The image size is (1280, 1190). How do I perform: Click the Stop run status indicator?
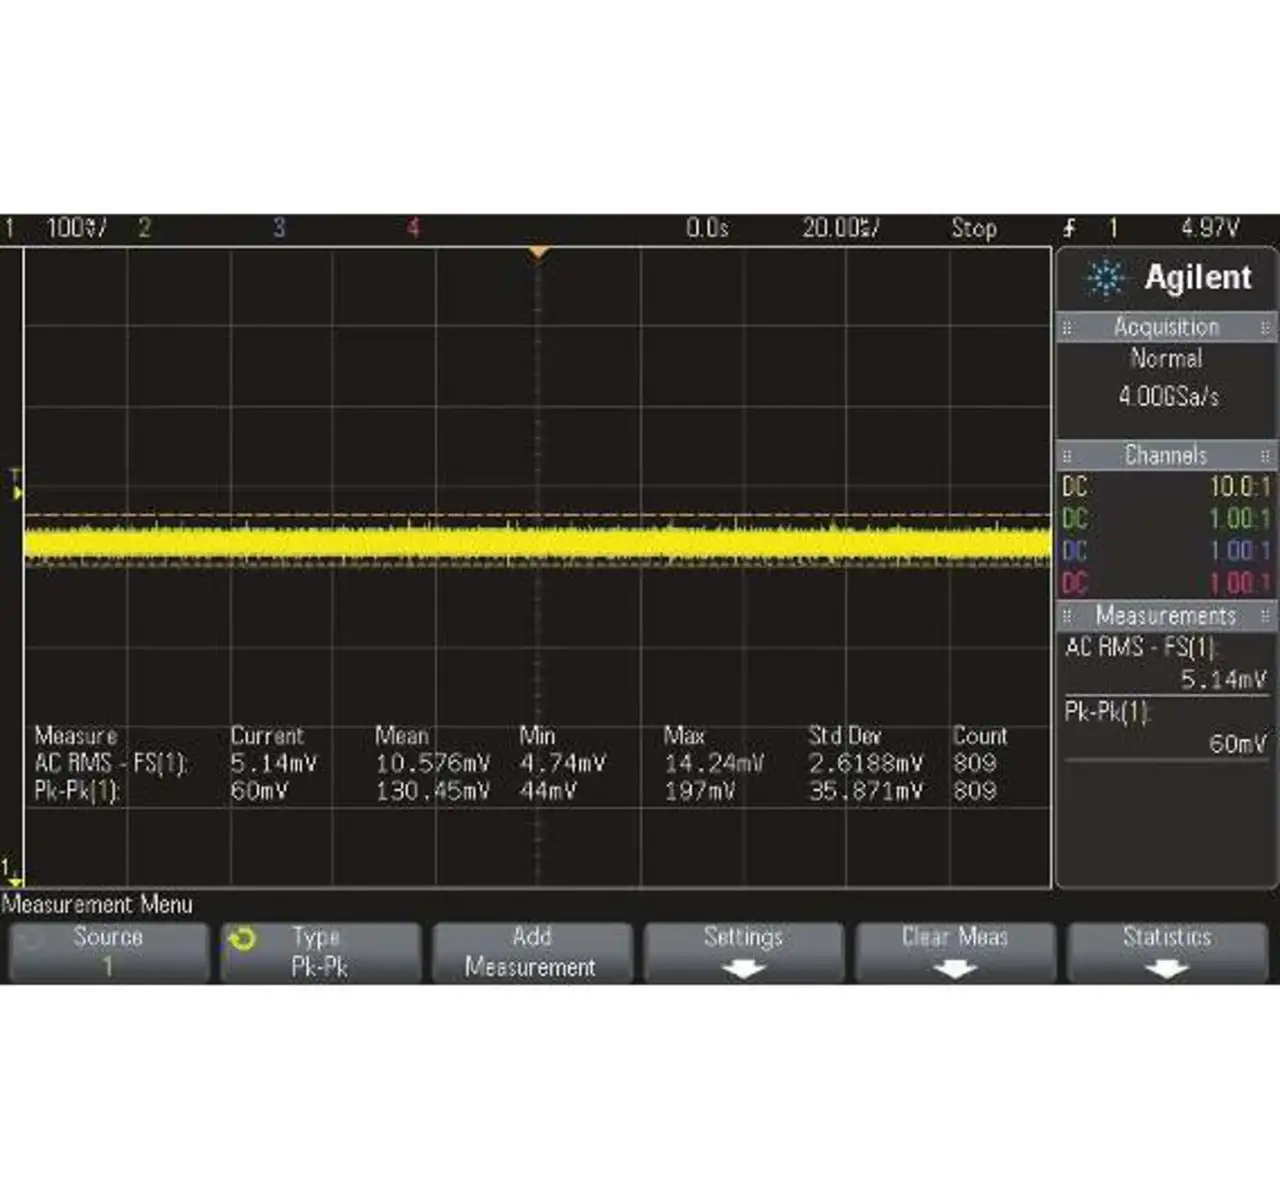pos(974,228)
